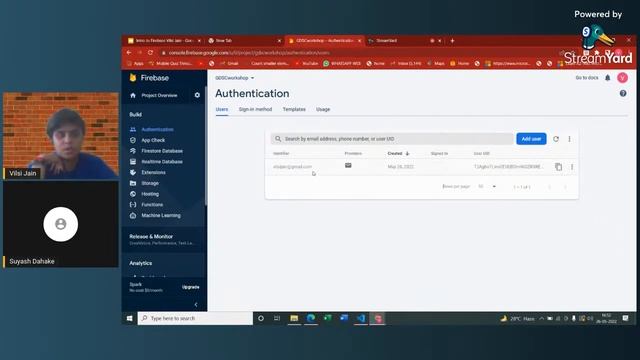640x360 pixels.
Task: Open the Maps bookmark
Action: (436, 63)
